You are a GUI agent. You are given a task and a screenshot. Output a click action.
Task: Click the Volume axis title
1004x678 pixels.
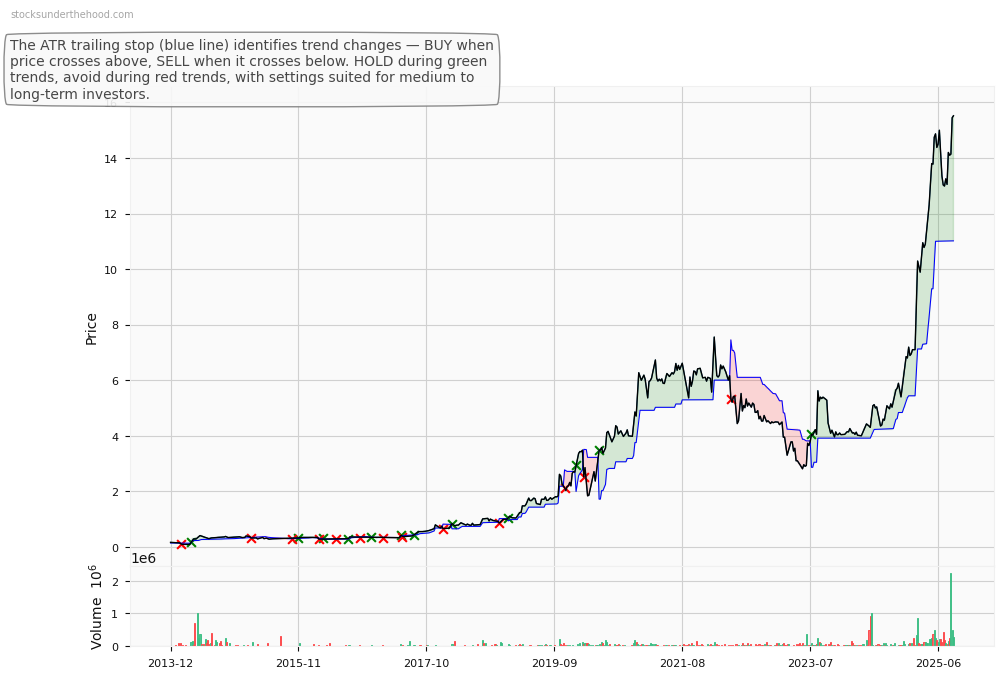[x=95, y=607]
